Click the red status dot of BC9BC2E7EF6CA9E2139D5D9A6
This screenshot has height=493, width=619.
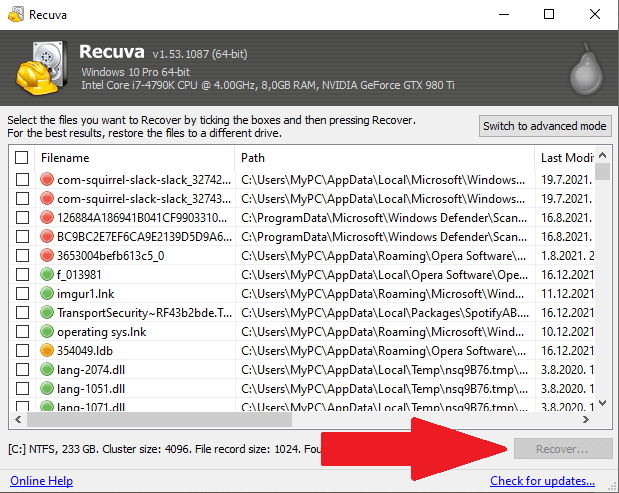click(47, 236)
